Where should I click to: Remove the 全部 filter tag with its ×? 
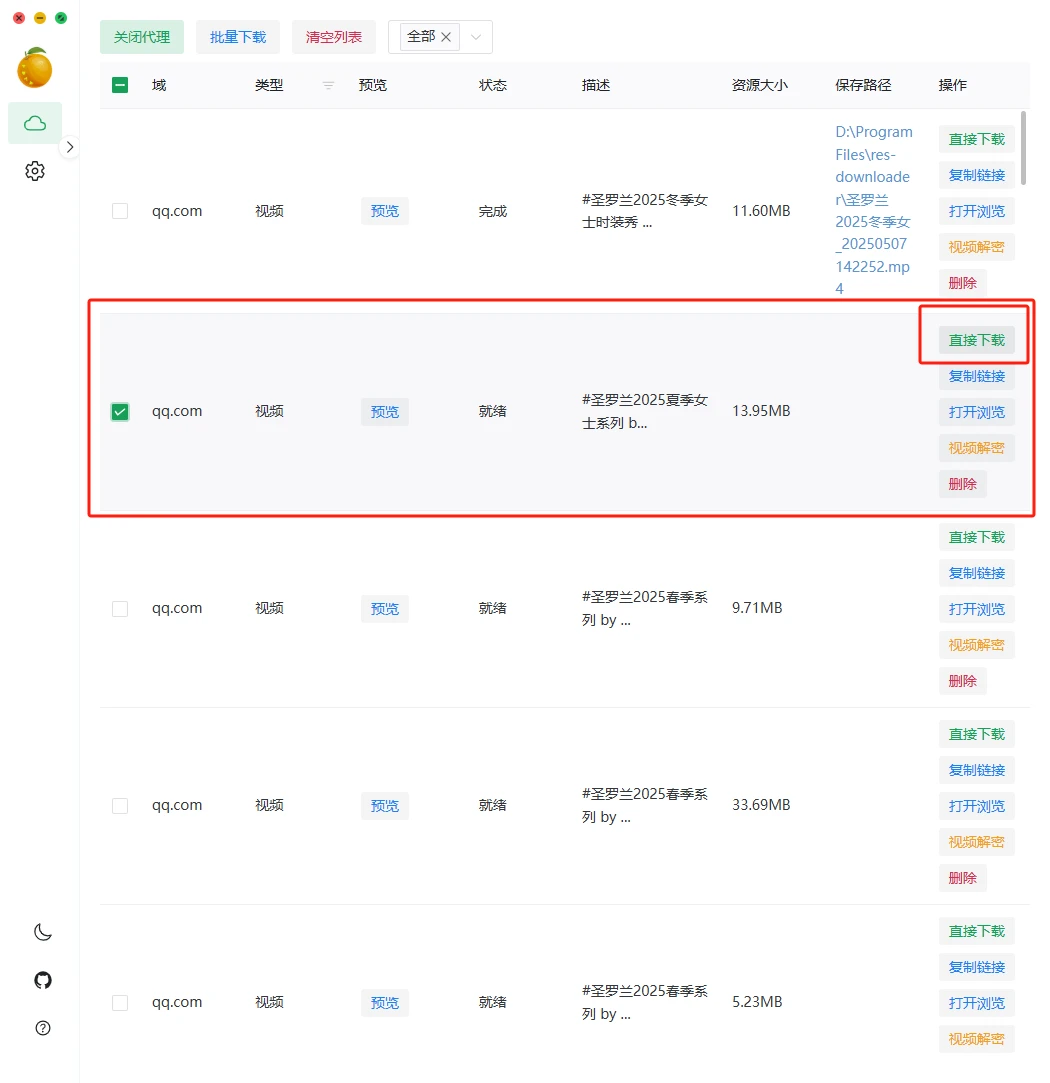click(x=446, y=36)
